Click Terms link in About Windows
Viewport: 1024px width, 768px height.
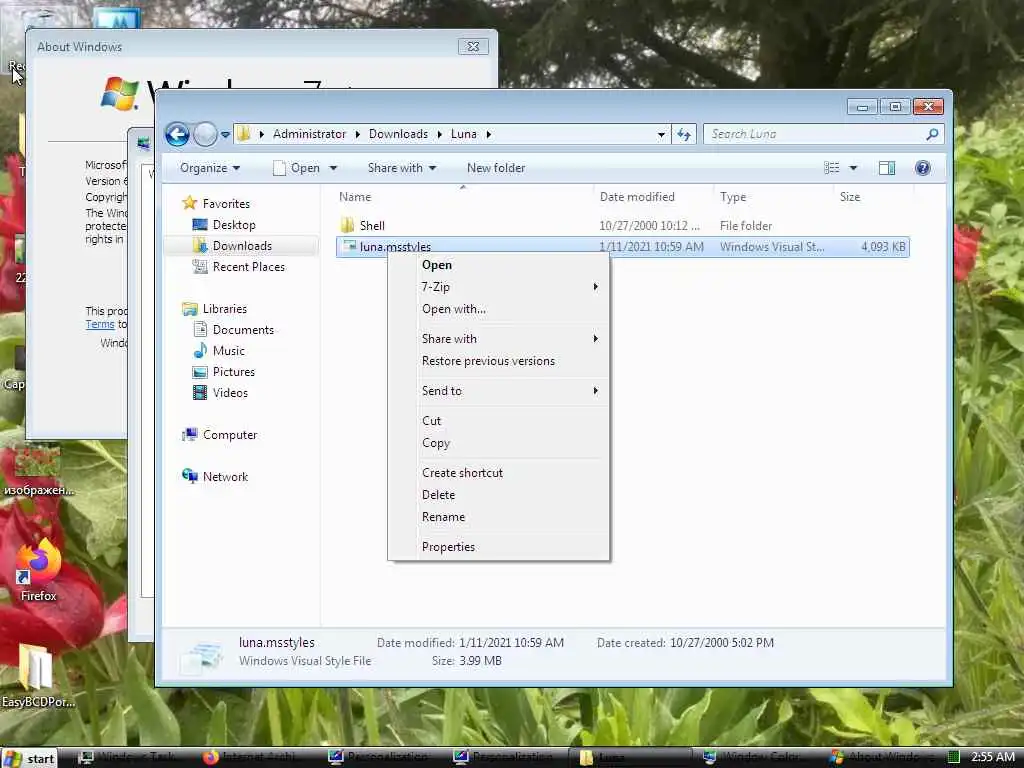pos(99,325)
